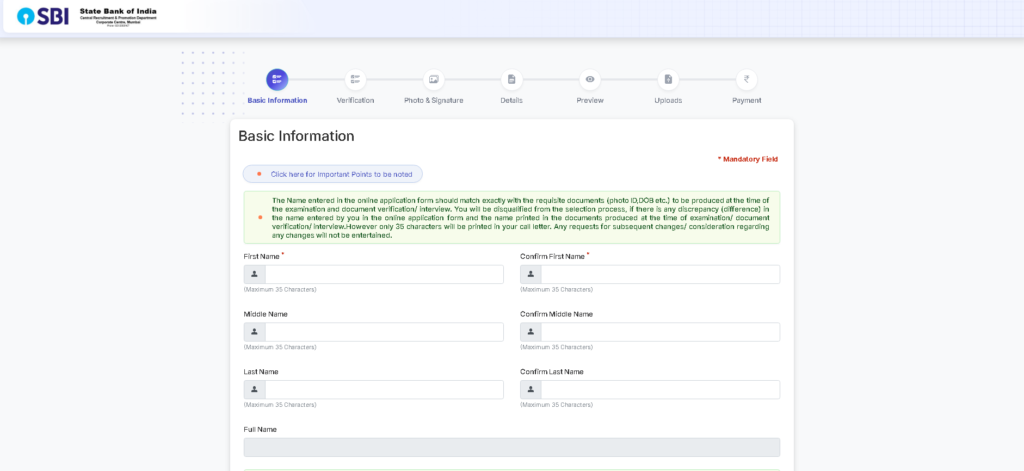
Task: Open the Uploads step file icon
Action: click(x=668, y=80)
